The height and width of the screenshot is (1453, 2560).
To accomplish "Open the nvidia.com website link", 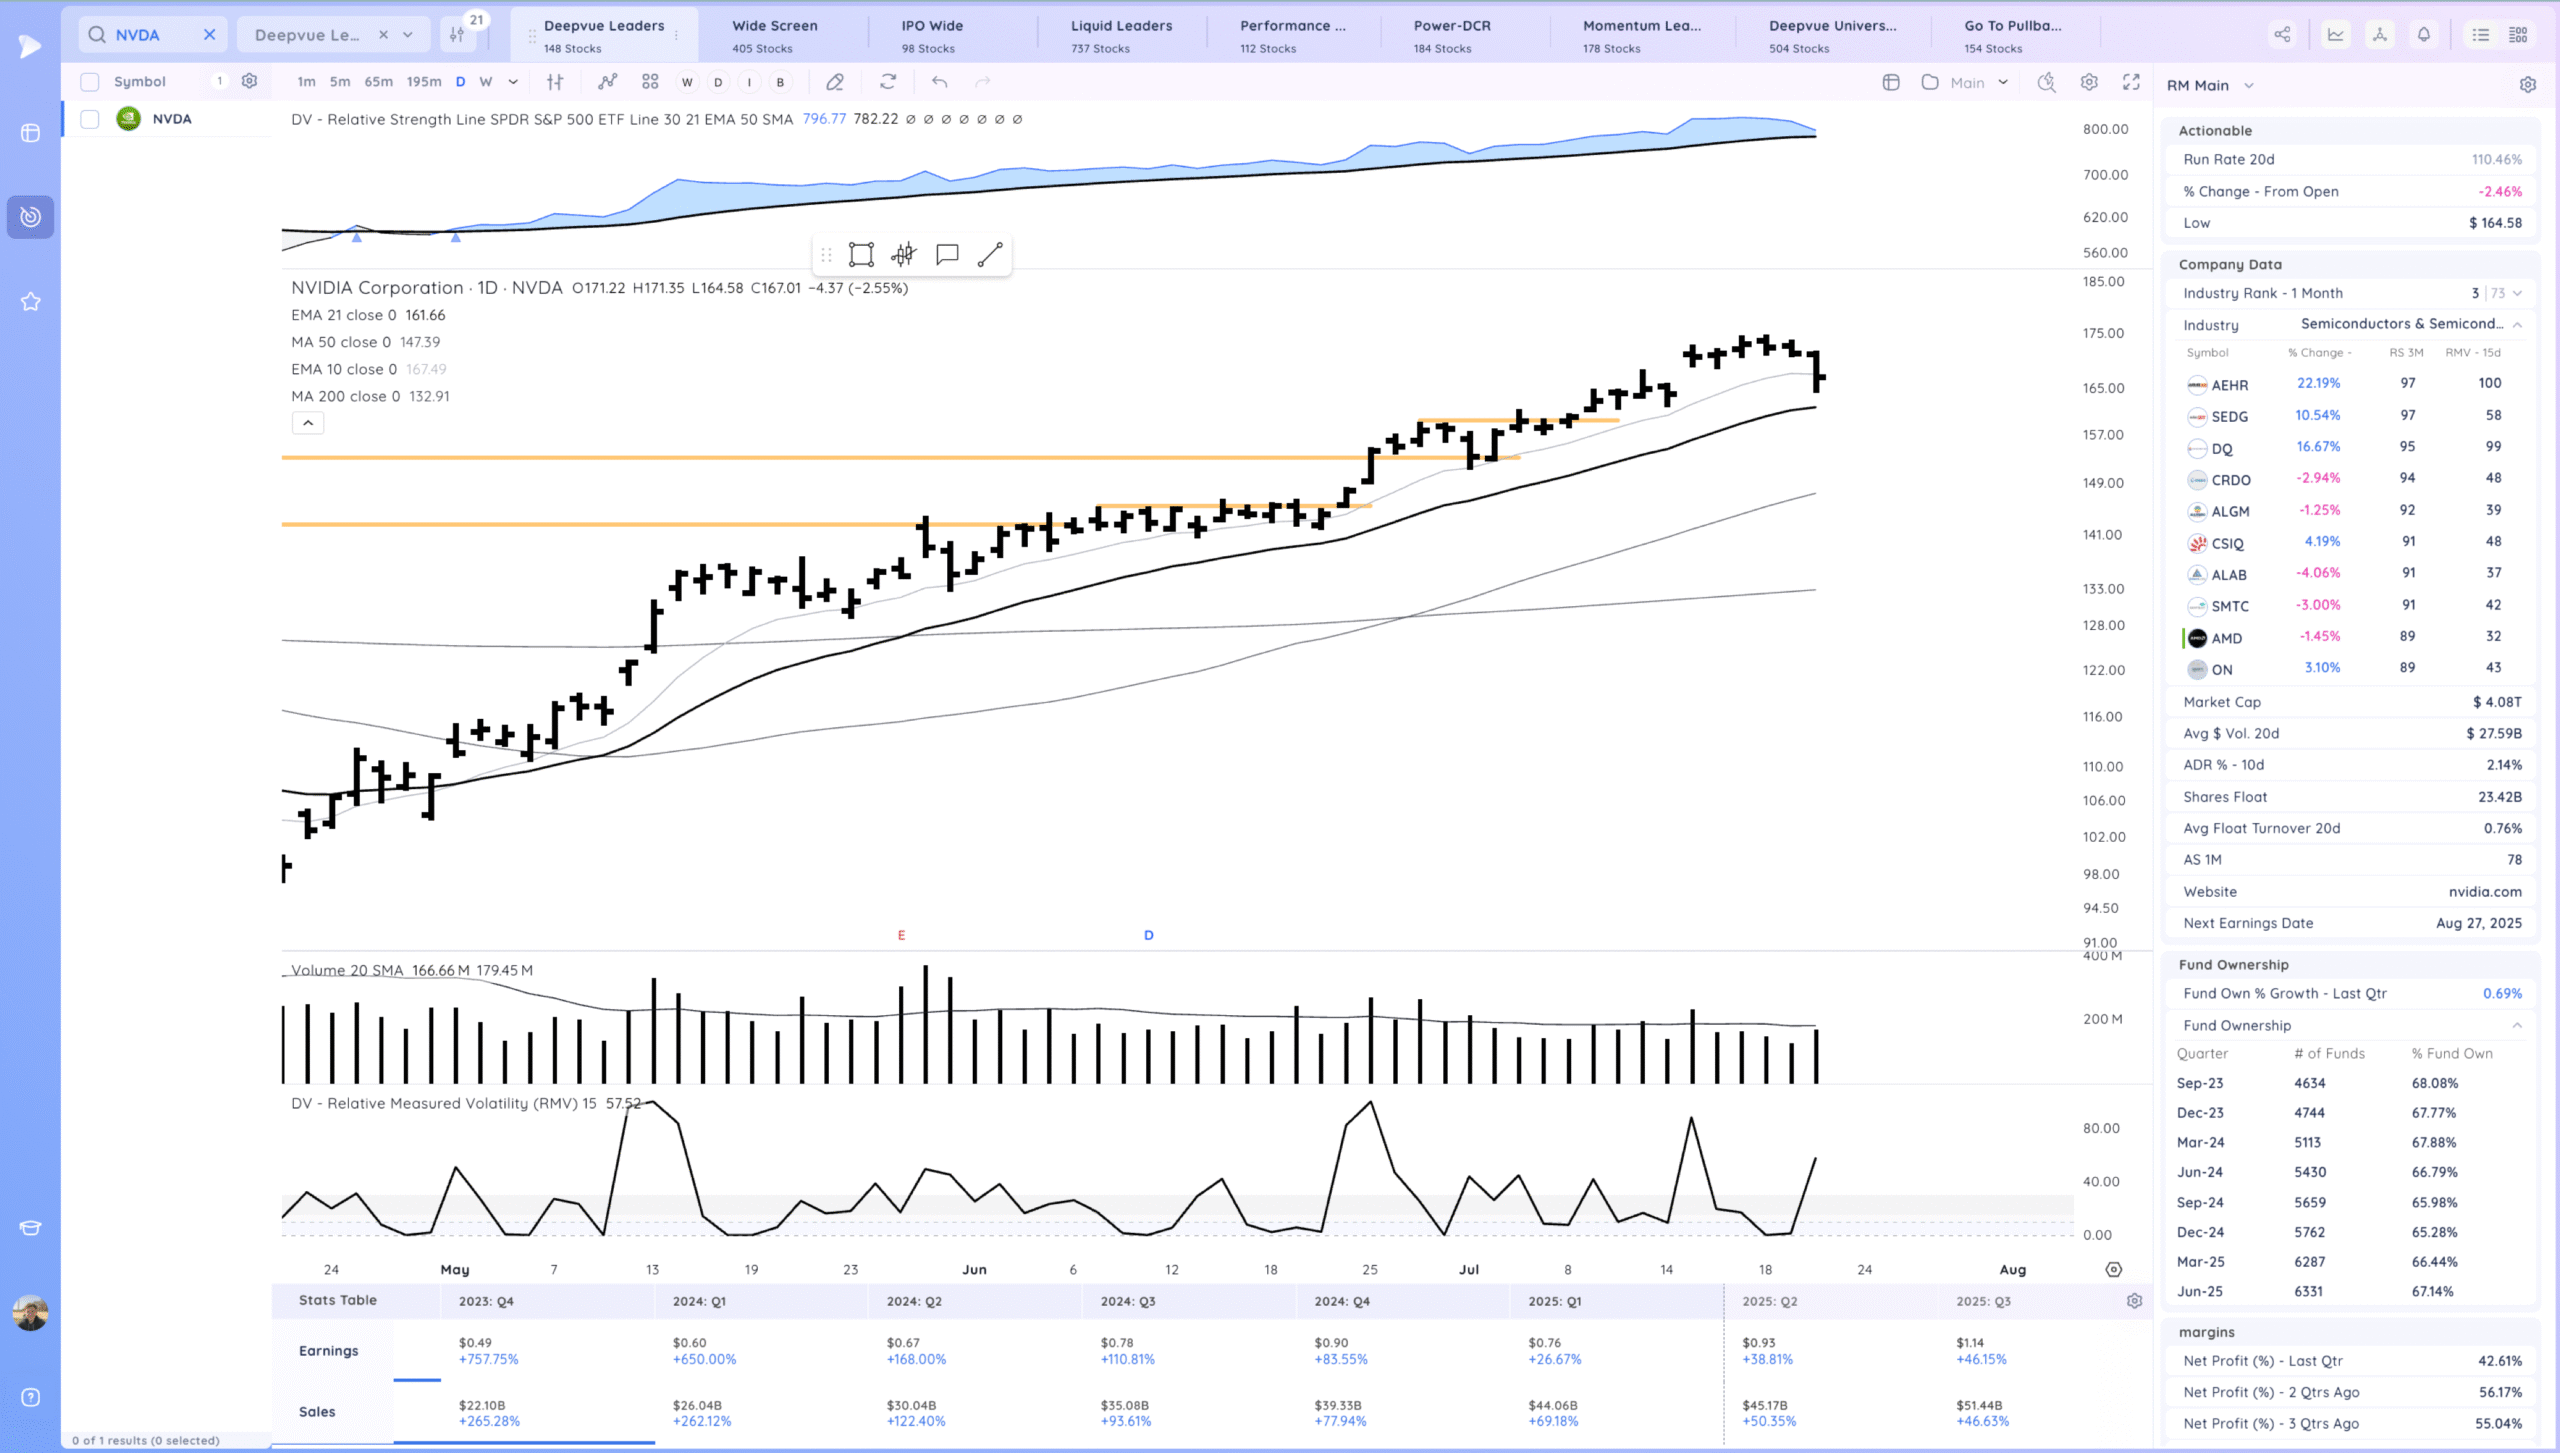I will coord(2484,891).
